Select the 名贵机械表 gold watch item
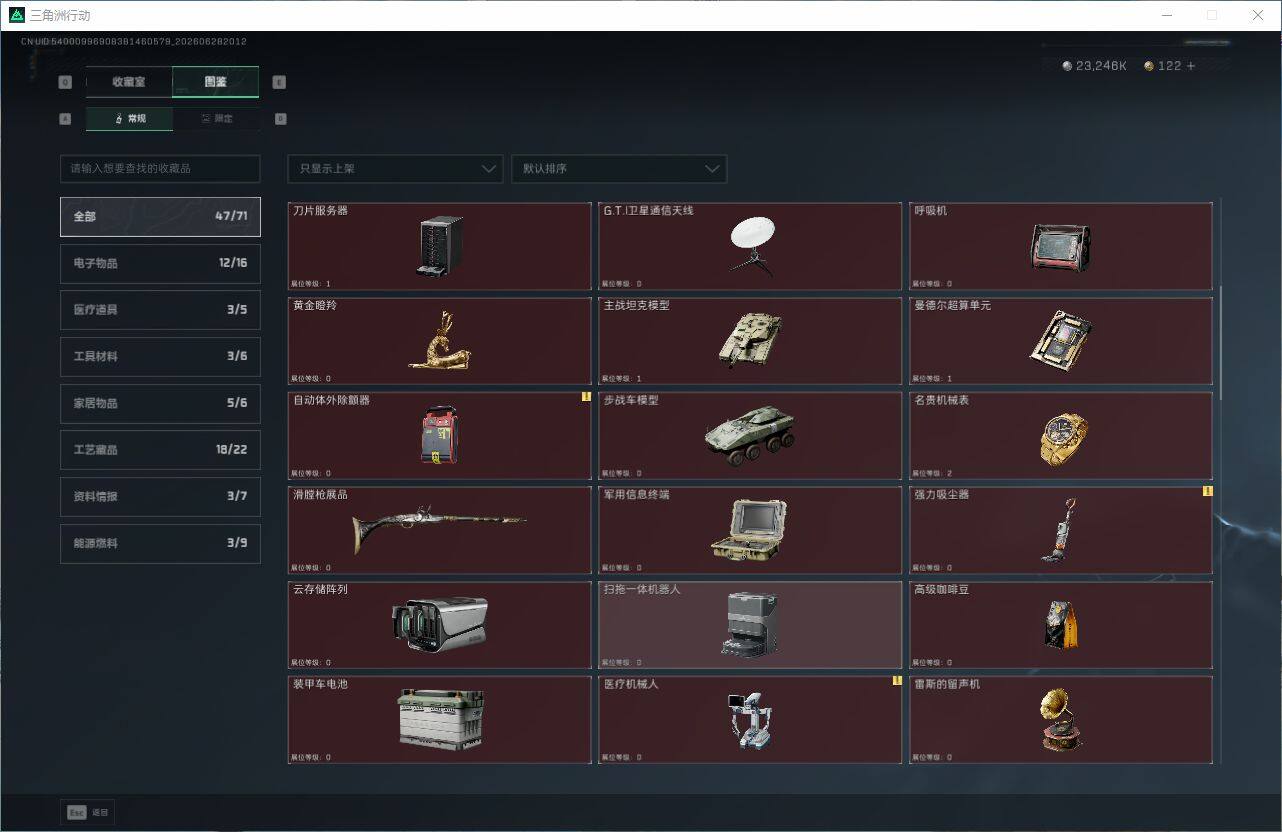This screenshot has width=1282, height=832. [1061, 436]
